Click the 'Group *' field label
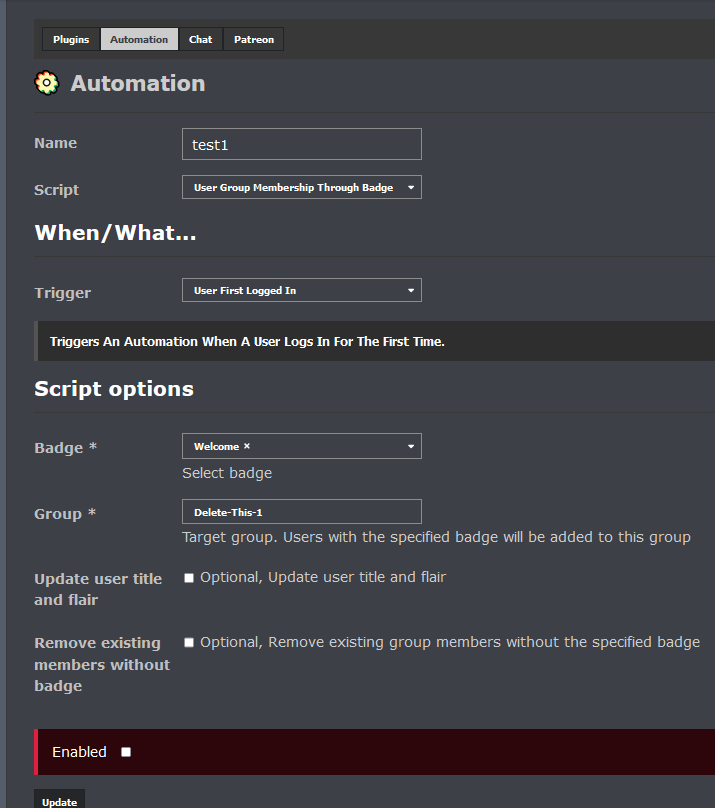 pos(65,514)
